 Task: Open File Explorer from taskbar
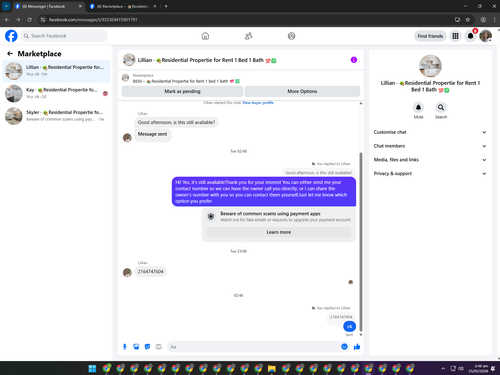coord(272,368)
